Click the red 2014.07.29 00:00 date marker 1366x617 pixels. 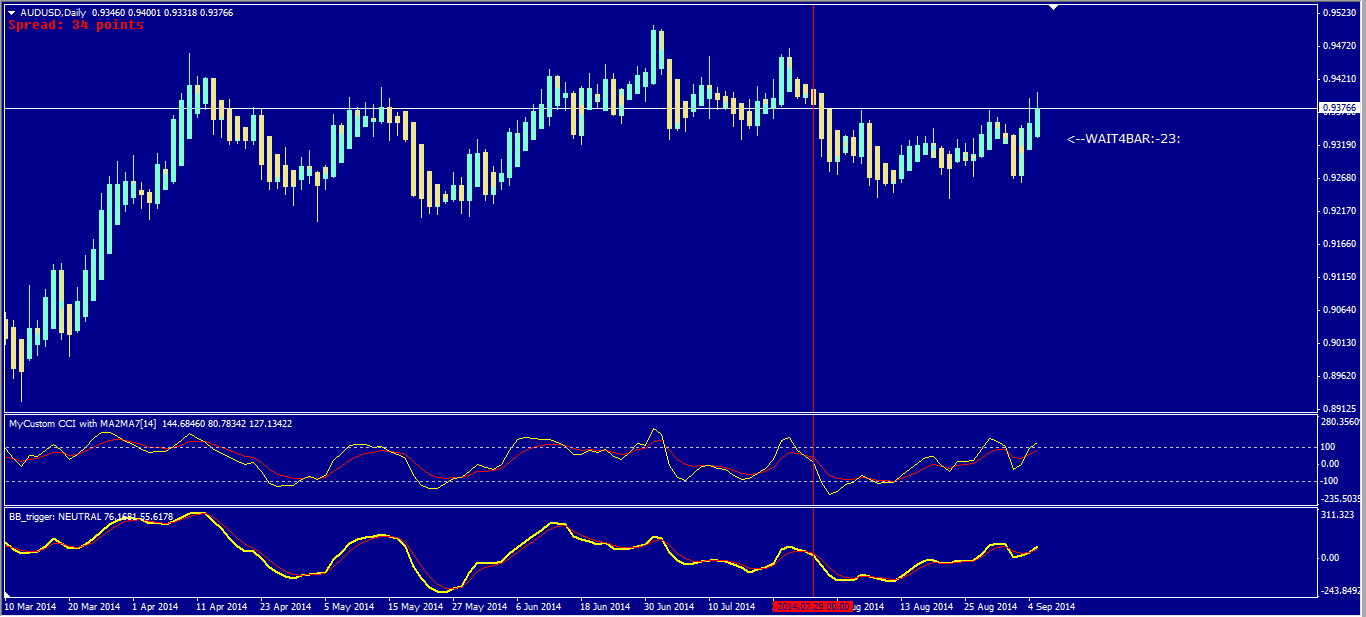811,606
